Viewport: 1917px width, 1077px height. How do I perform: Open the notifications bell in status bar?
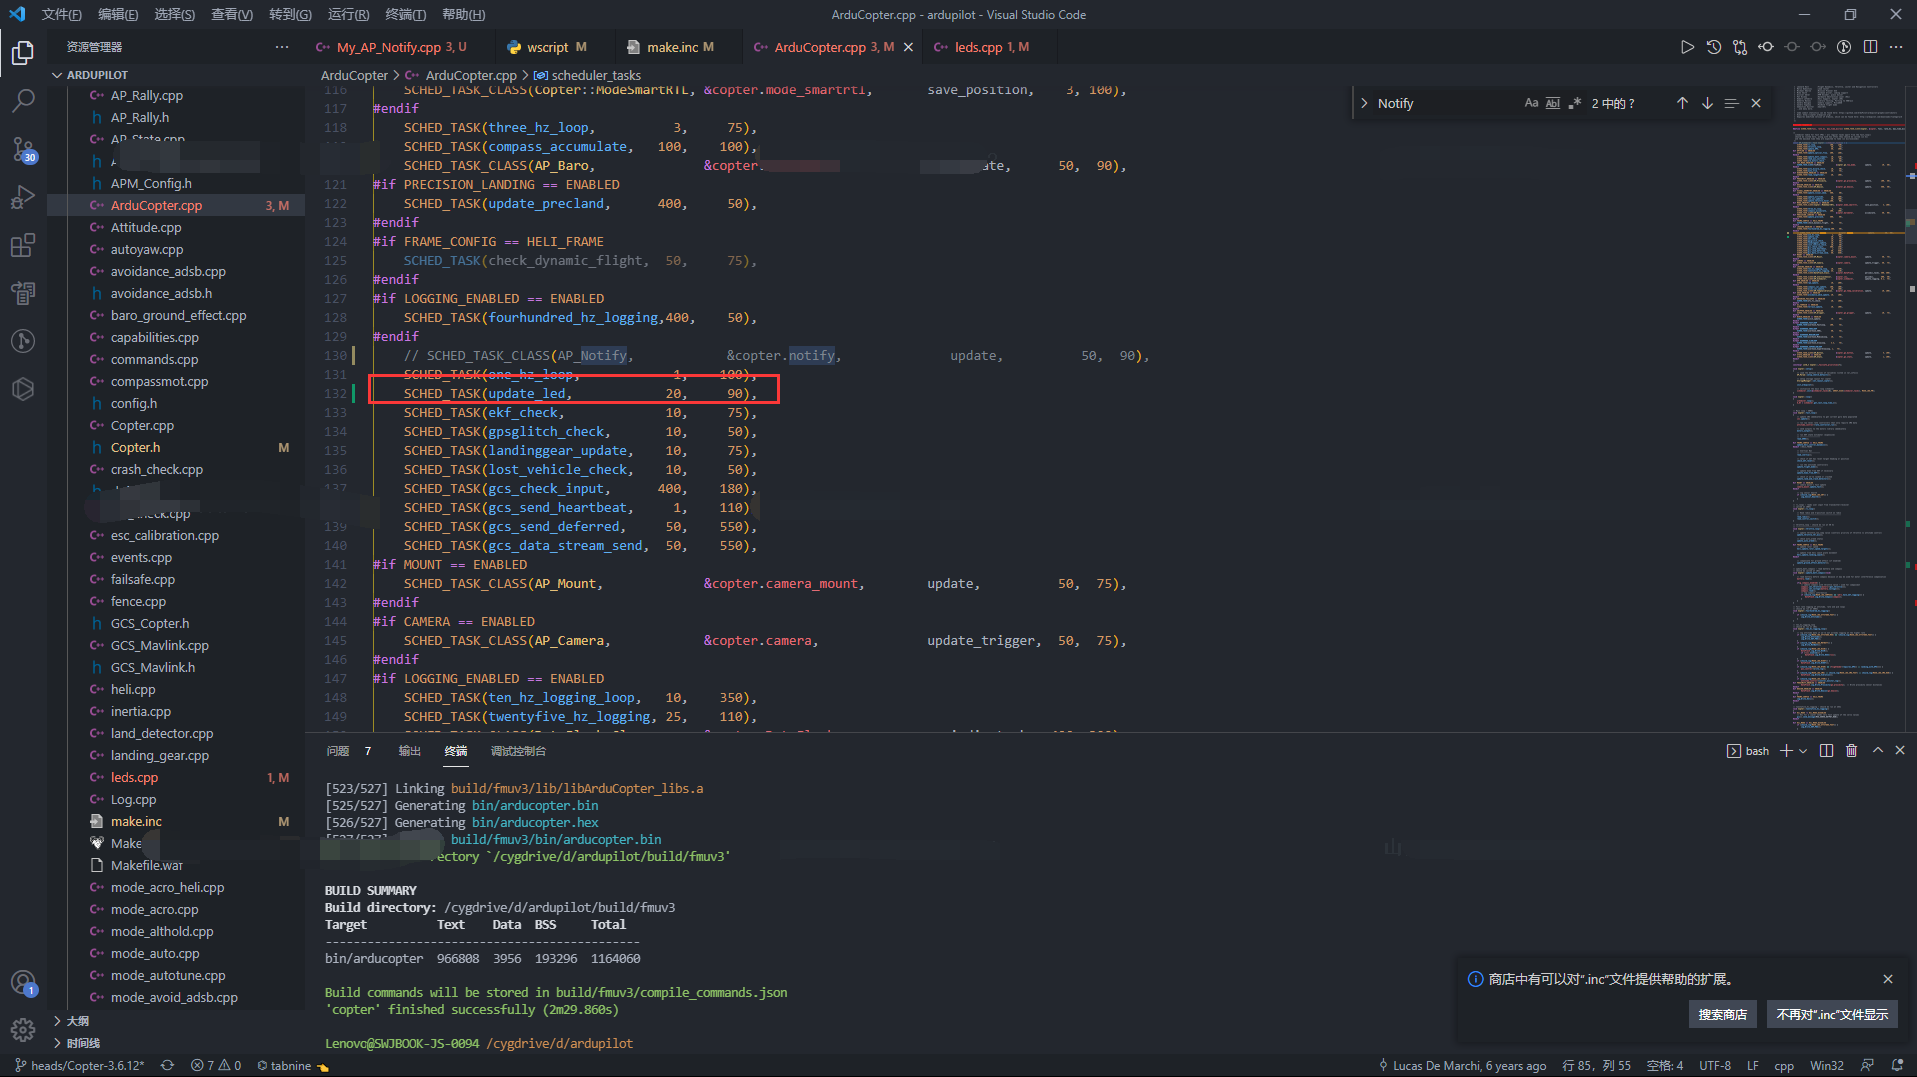click(x=1897, y=1065)
